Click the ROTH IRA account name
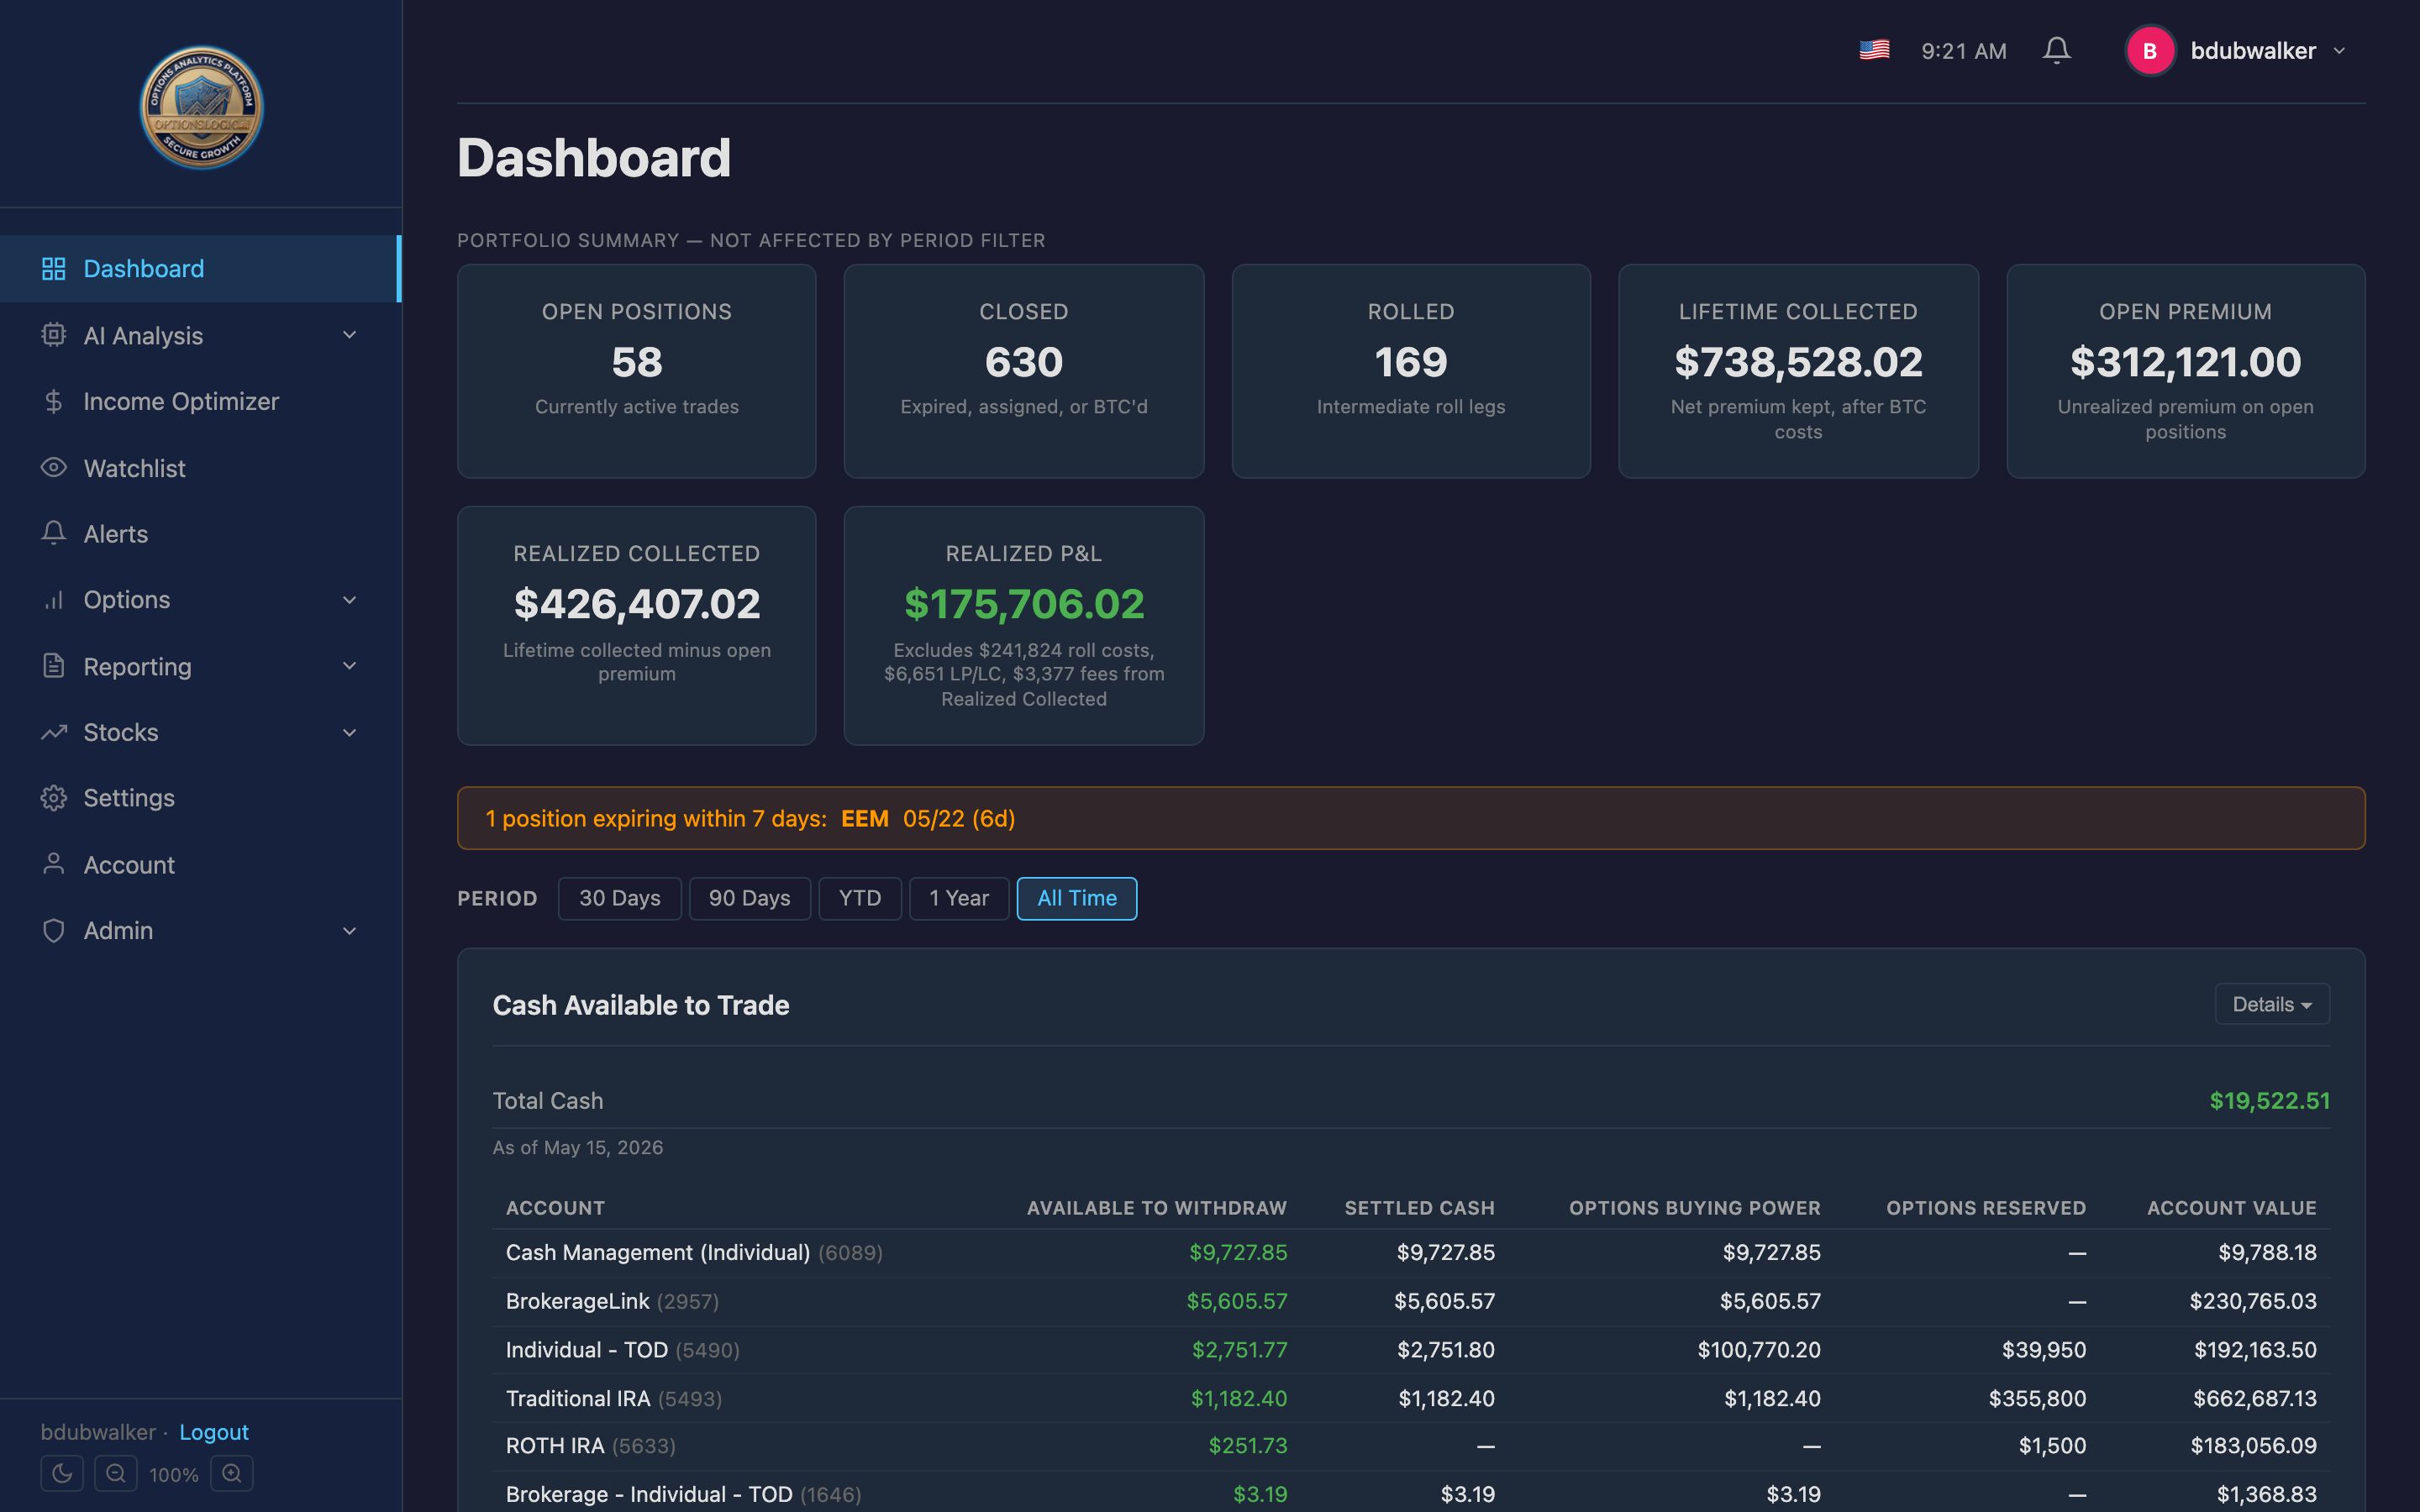The width and height of the screenshot is (2420, 1512). 555,1446
